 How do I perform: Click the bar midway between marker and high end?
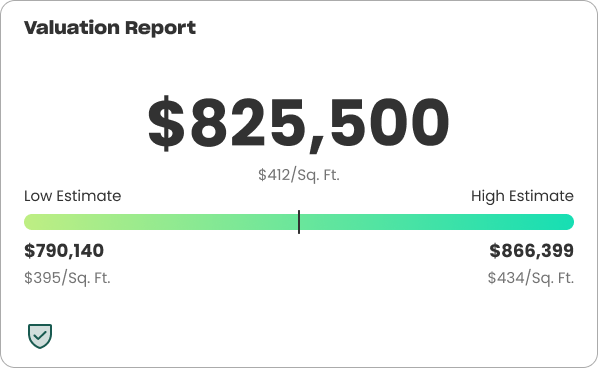pos(436,222)
